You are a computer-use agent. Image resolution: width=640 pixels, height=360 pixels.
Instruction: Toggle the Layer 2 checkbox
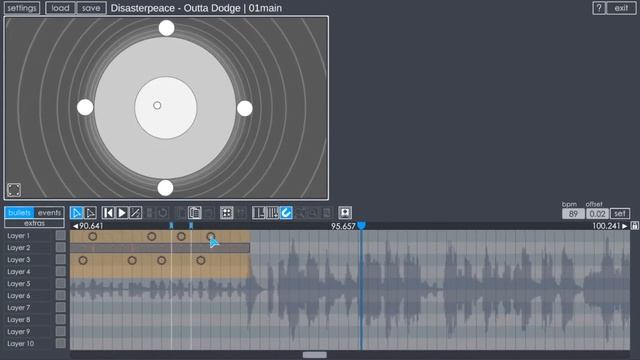pos(60,247)
